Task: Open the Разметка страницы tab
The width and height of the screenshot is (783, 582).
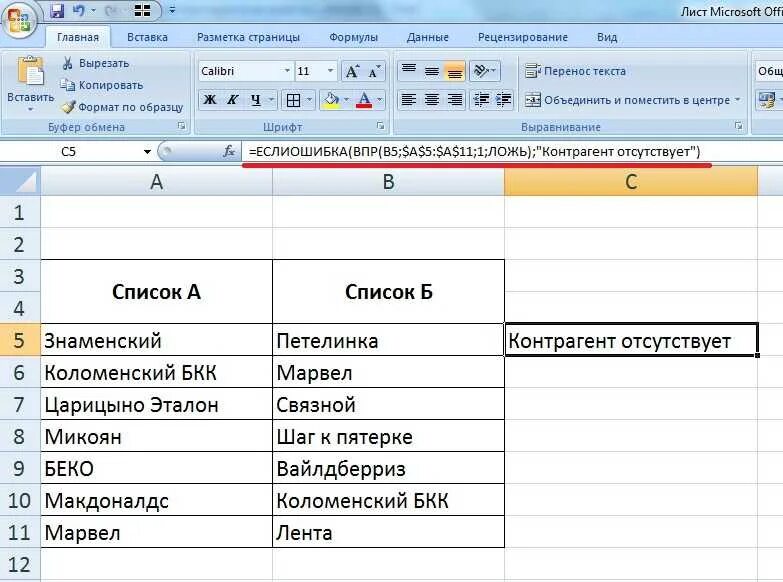Action: point(248,37)
